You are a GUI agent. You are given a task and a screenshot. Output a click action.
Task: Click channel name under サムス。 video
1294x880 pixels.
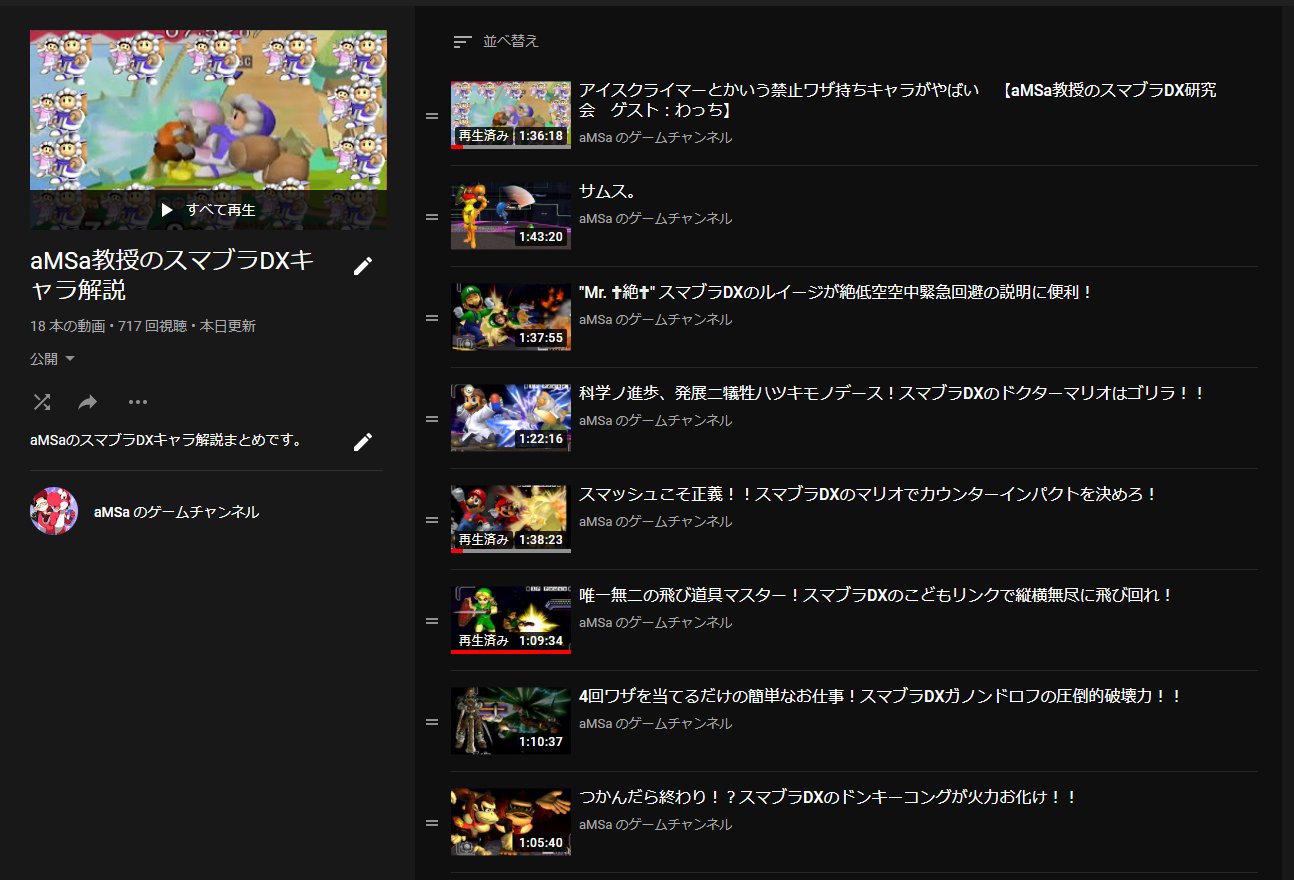[x=656, y=218]
